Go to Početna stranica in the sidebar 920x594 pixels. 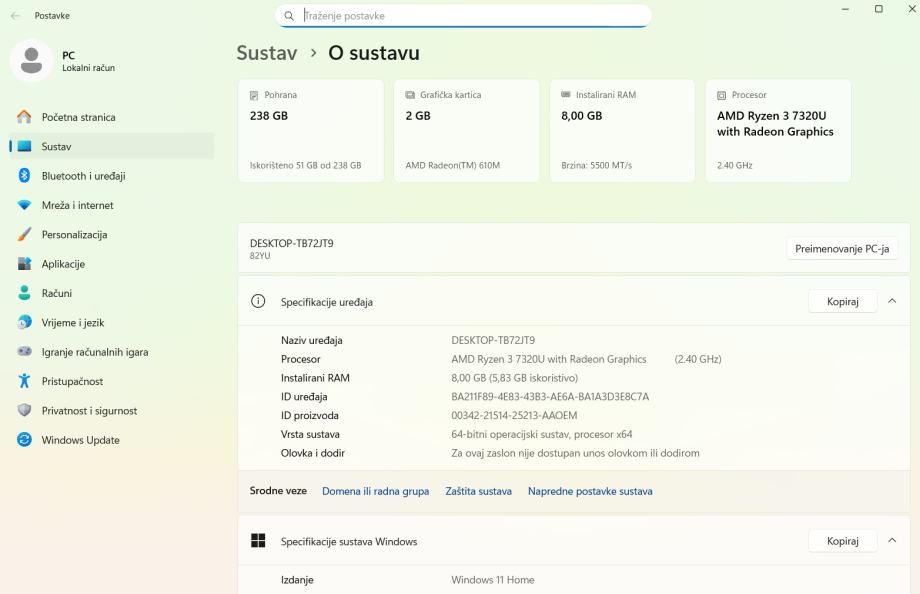[78, 117]
